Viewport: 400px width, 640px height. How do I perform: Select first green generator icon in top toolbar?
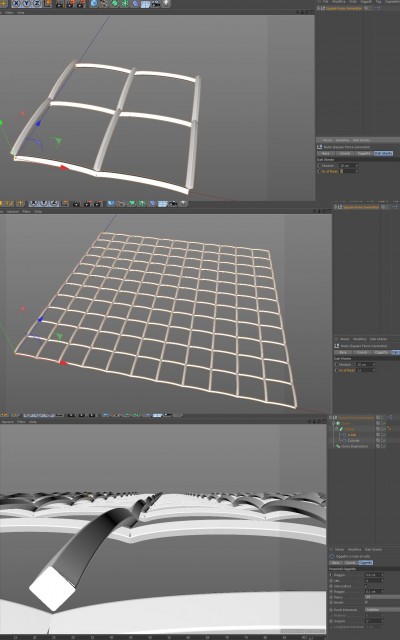tap(115, 4)
